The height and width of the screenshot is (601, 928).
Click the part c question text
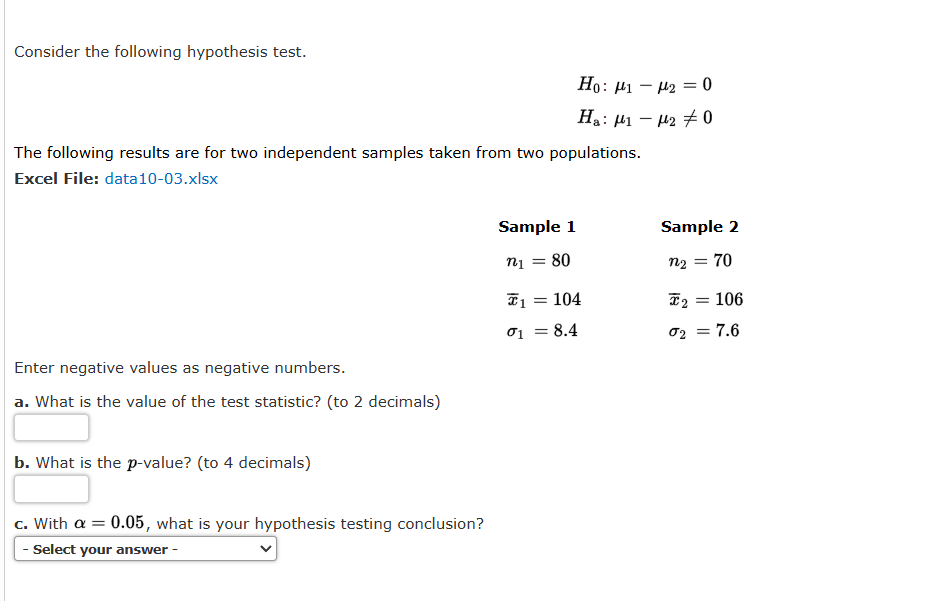248,523
